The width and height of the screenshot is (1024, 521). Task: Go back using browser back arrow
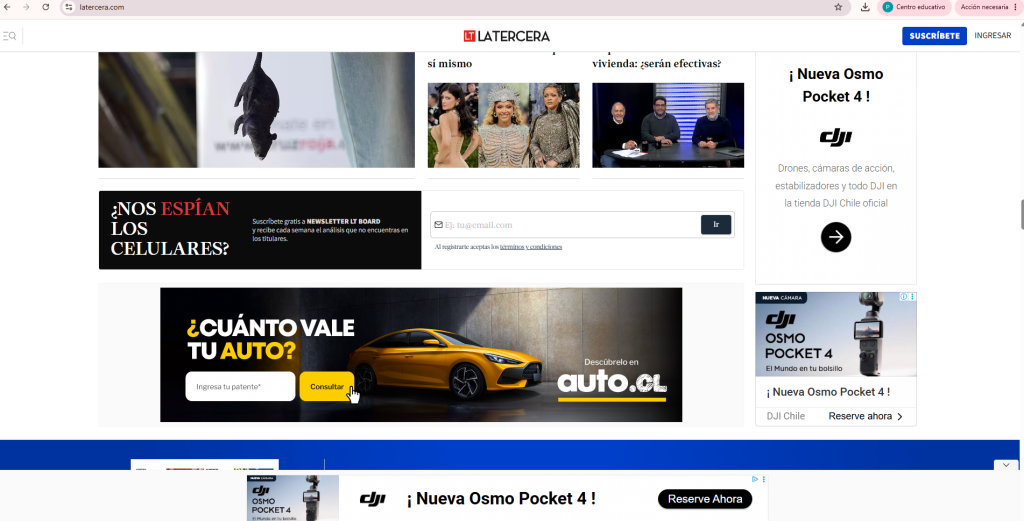(x=7, y=7)
